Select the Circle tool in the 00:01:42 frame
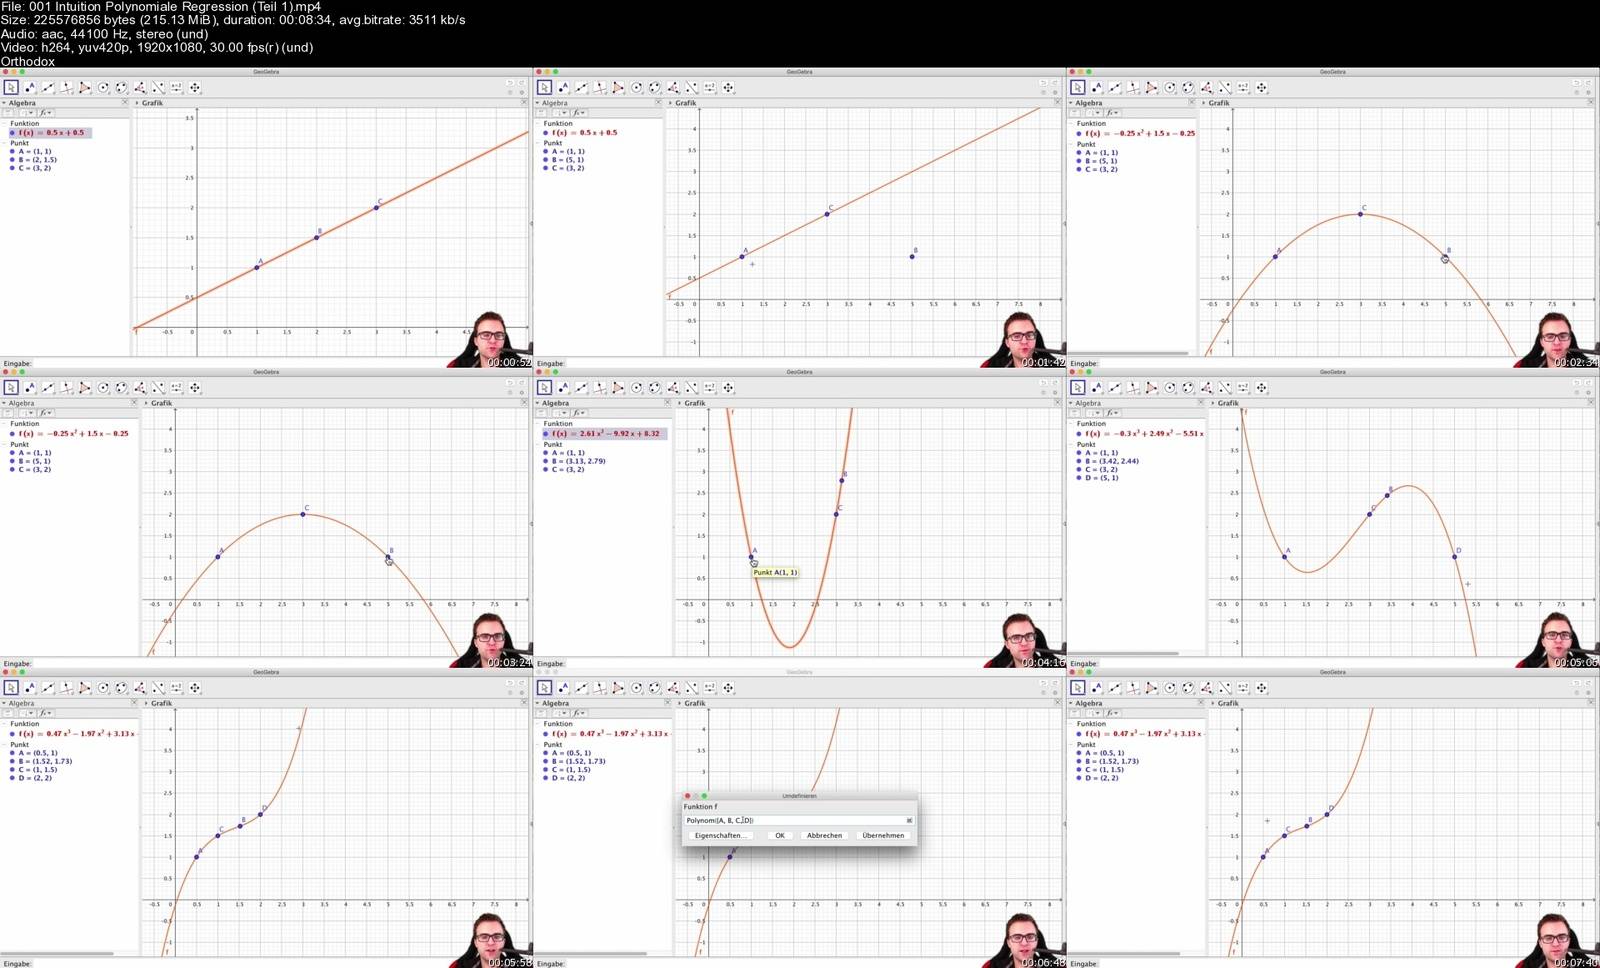This screenshot has height=968, width=1600. [637, 88]
